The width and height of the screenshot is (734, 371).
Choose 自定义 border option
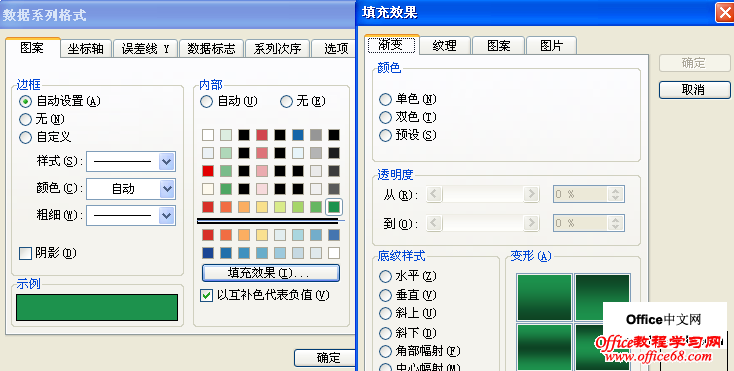click(x=25, y=137)
